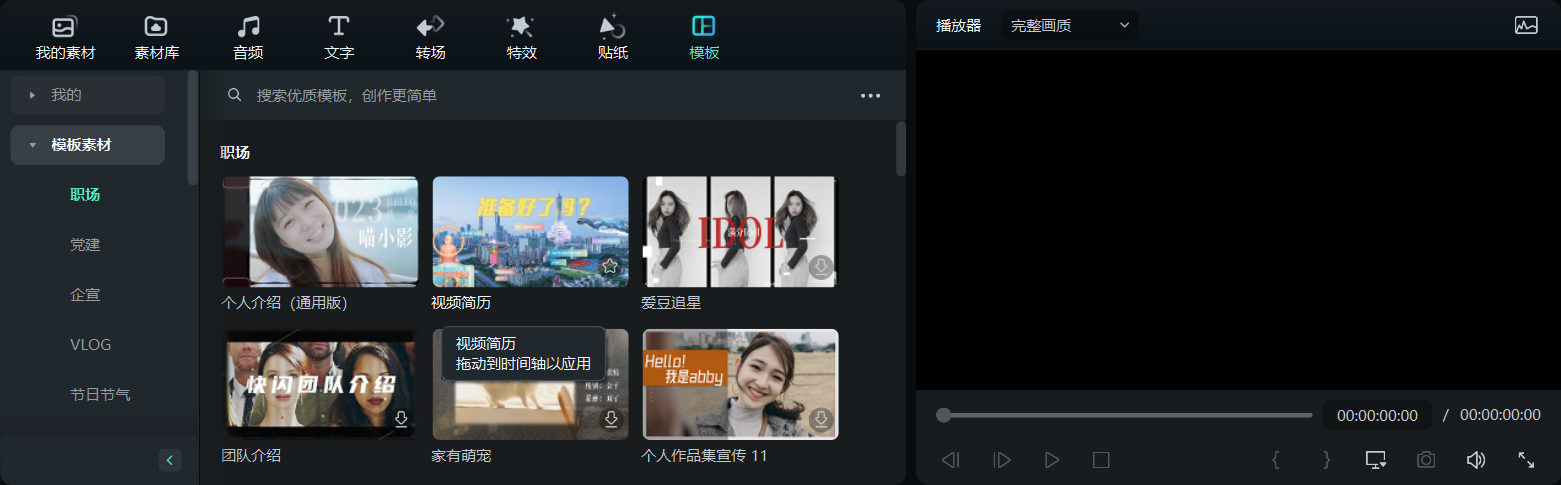
Task: Open the 完整画质 playback quality dropdown
Action: (1070, 25)
